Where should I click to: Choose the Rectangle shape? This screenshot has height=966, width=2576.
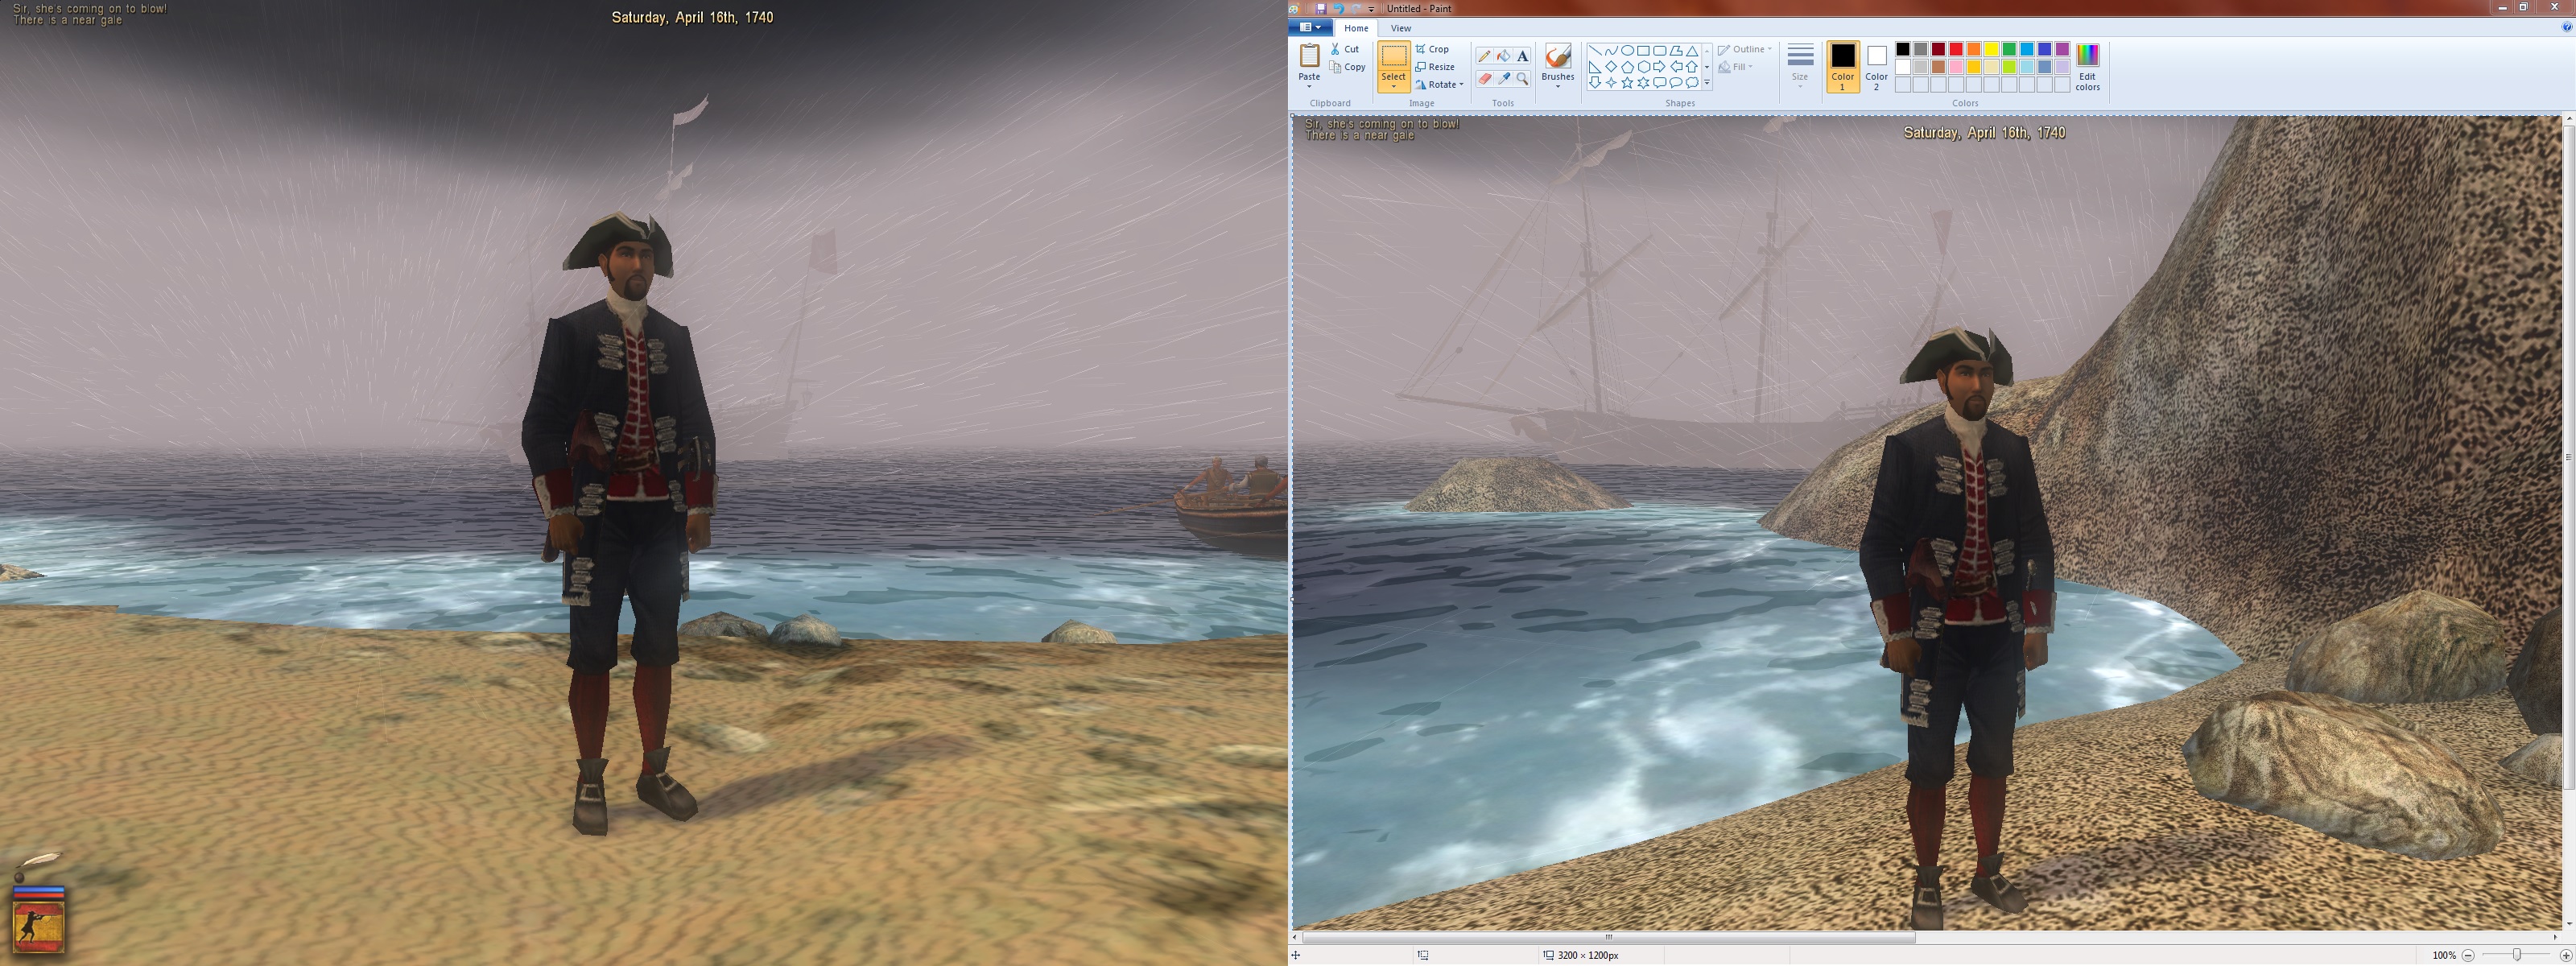[1643, 50]
